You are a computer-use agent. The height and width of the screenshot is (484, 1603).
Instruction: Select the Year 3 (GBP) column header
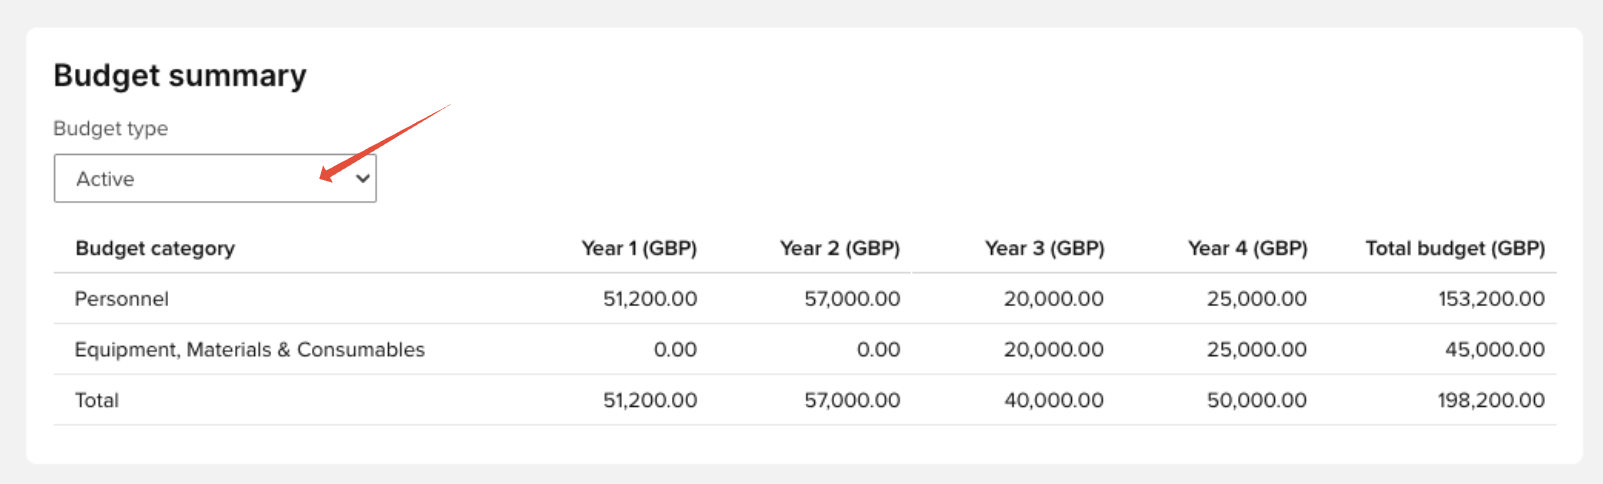pyautogui.click(x=1044, y=249)
